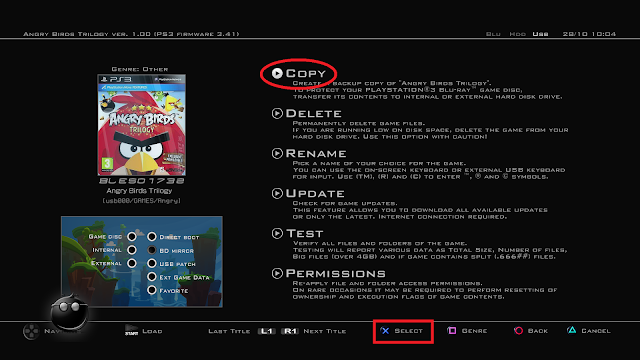
Task: Click the Back label in bottom bar
Action: 538,331
